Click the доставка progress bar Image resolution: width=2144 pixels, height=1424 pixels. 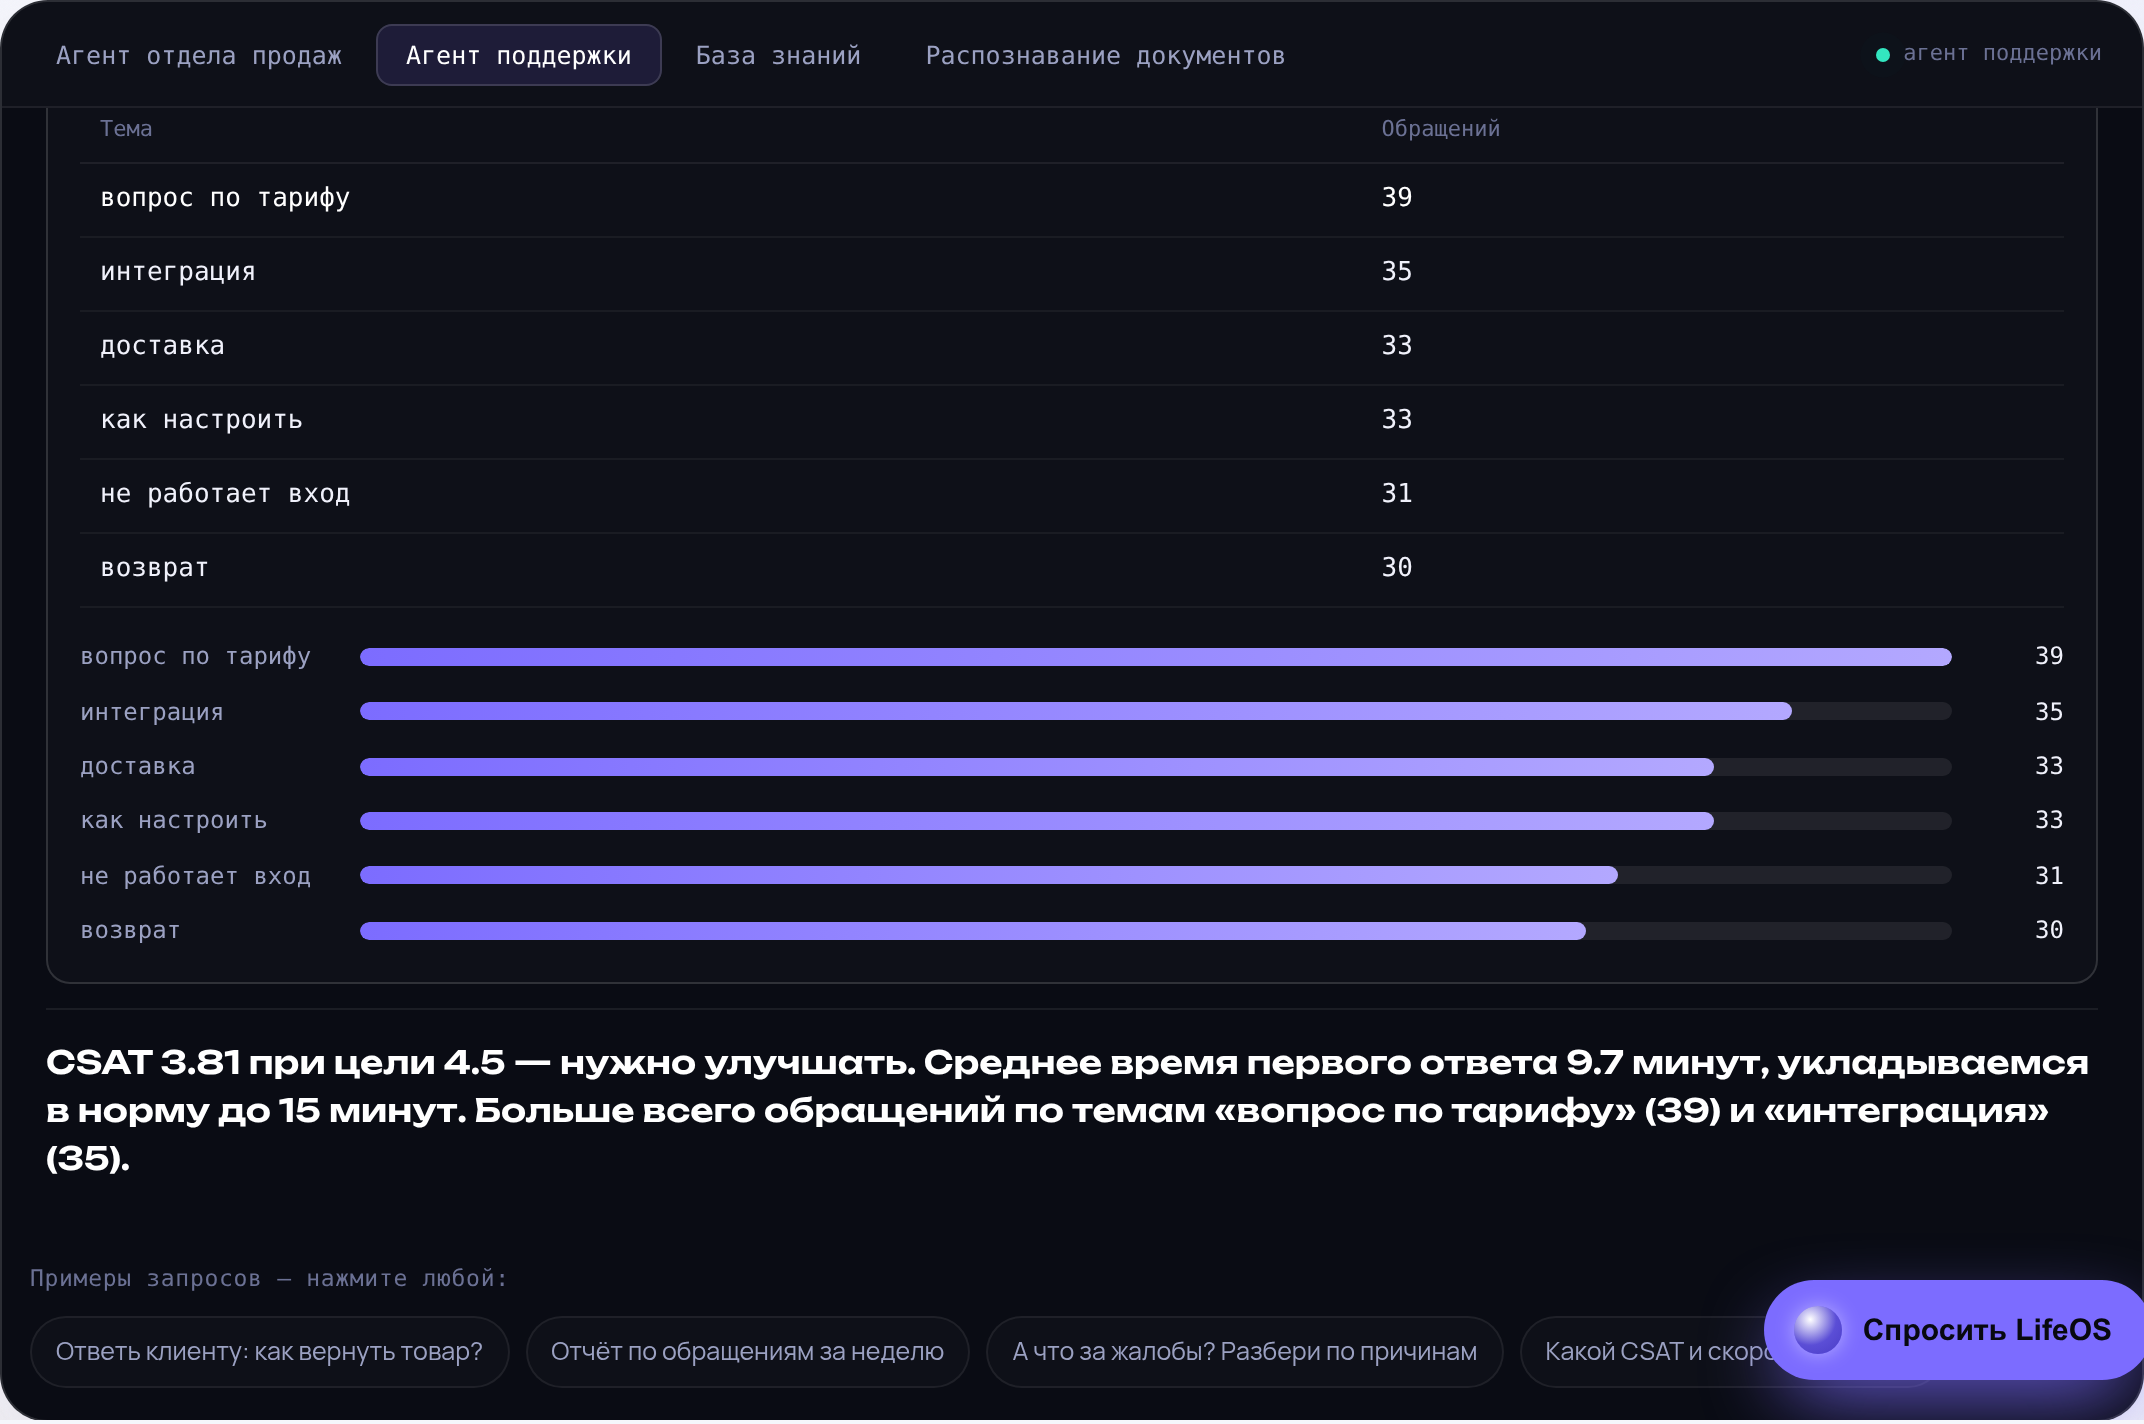(x=1156, y=767)
